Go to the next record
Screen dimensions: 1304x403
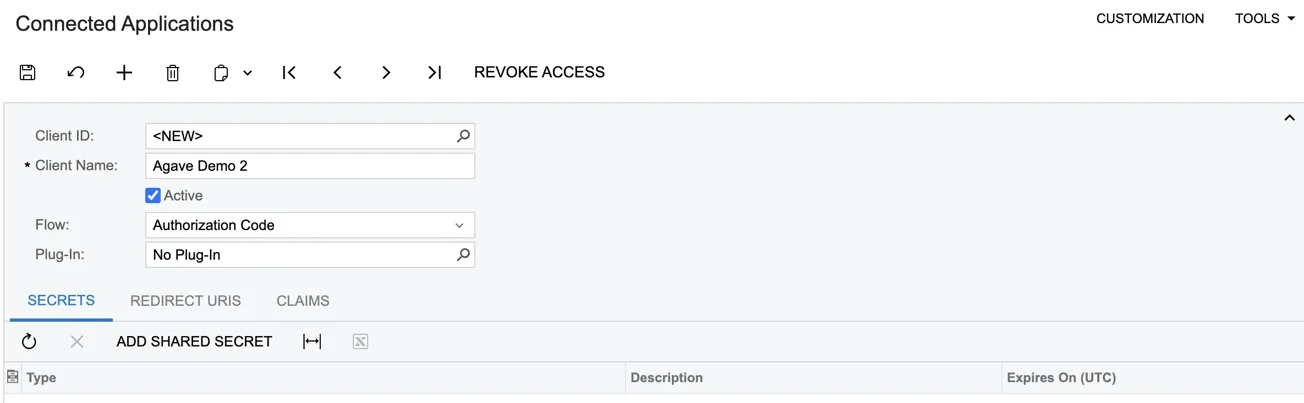click(x=386, y=72)
